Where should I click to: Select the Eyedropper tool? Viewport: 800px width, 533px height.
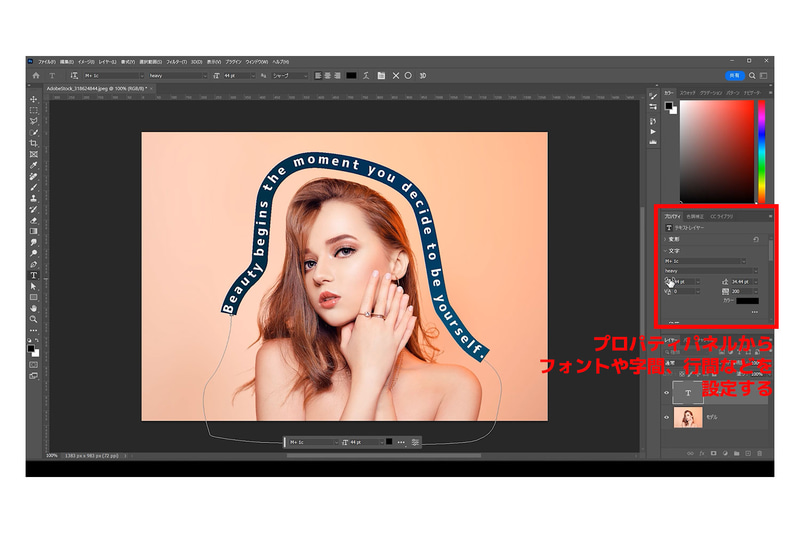[x=34, y=165]
